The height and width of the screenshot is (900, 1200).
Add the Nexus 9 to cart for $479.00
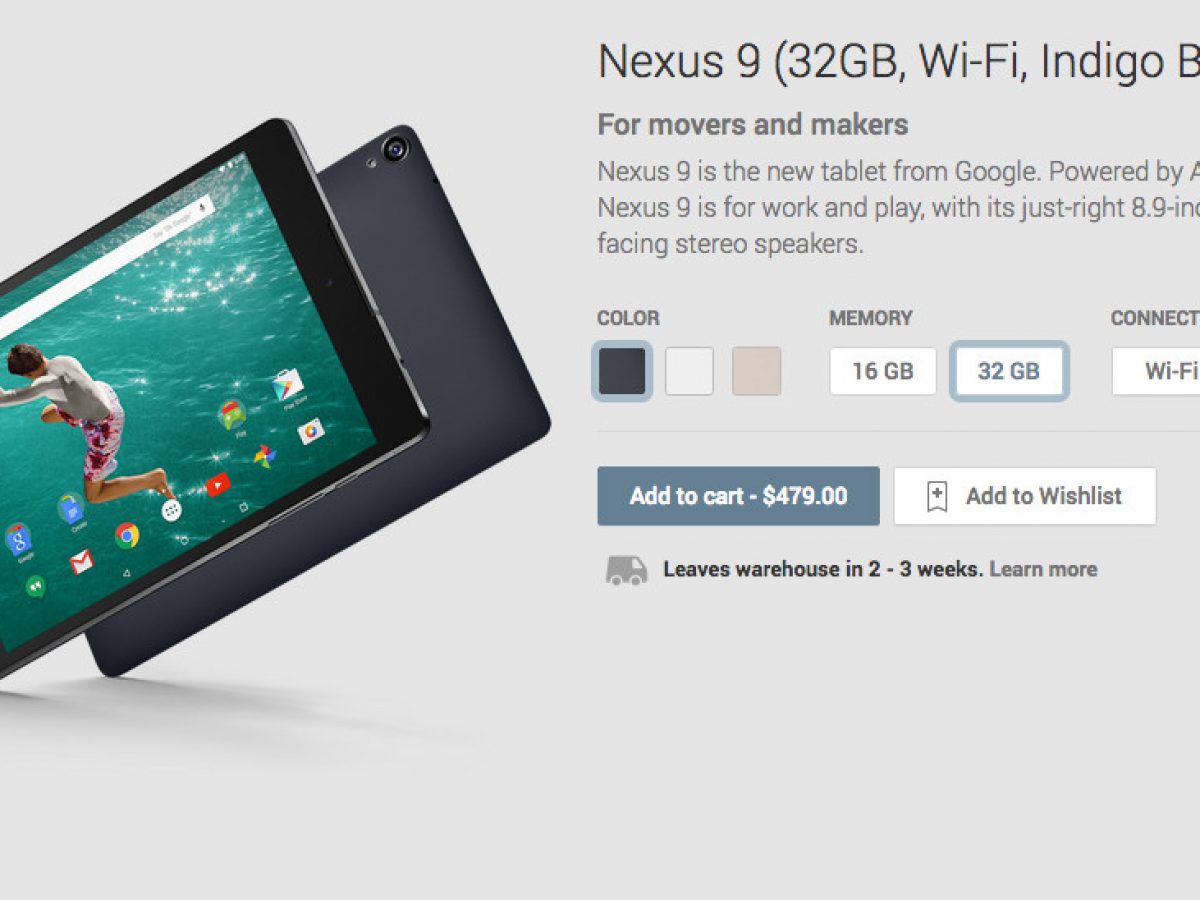pyautogui.click(x=739, y=496)
